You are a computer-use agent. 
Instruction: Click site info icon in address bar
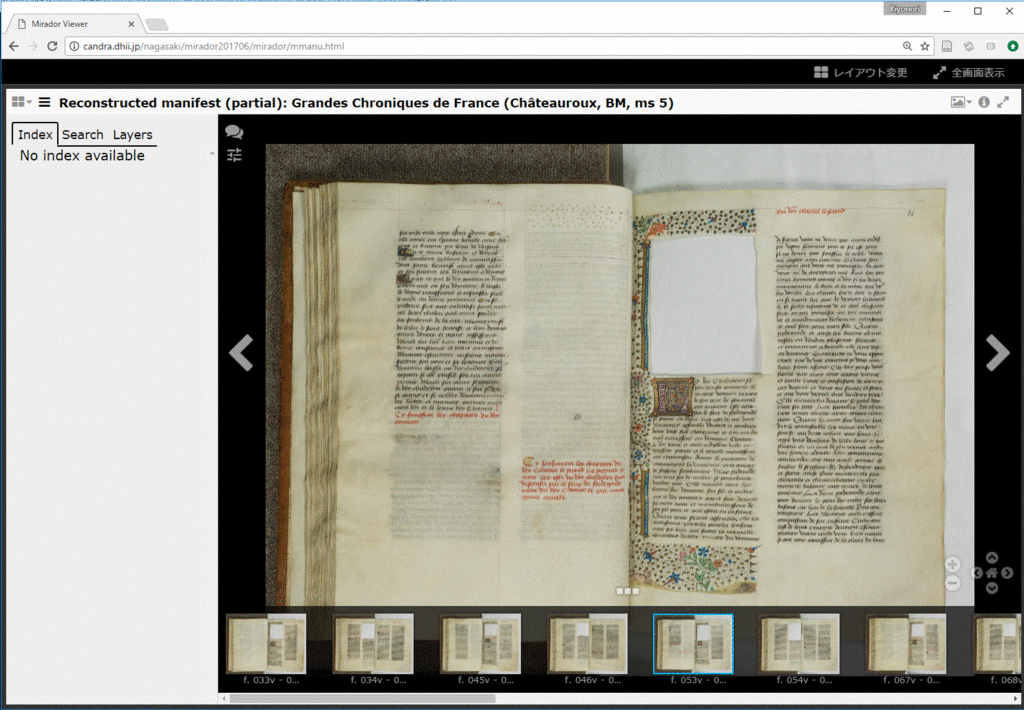pyautogui.click(x=74, y=46)
